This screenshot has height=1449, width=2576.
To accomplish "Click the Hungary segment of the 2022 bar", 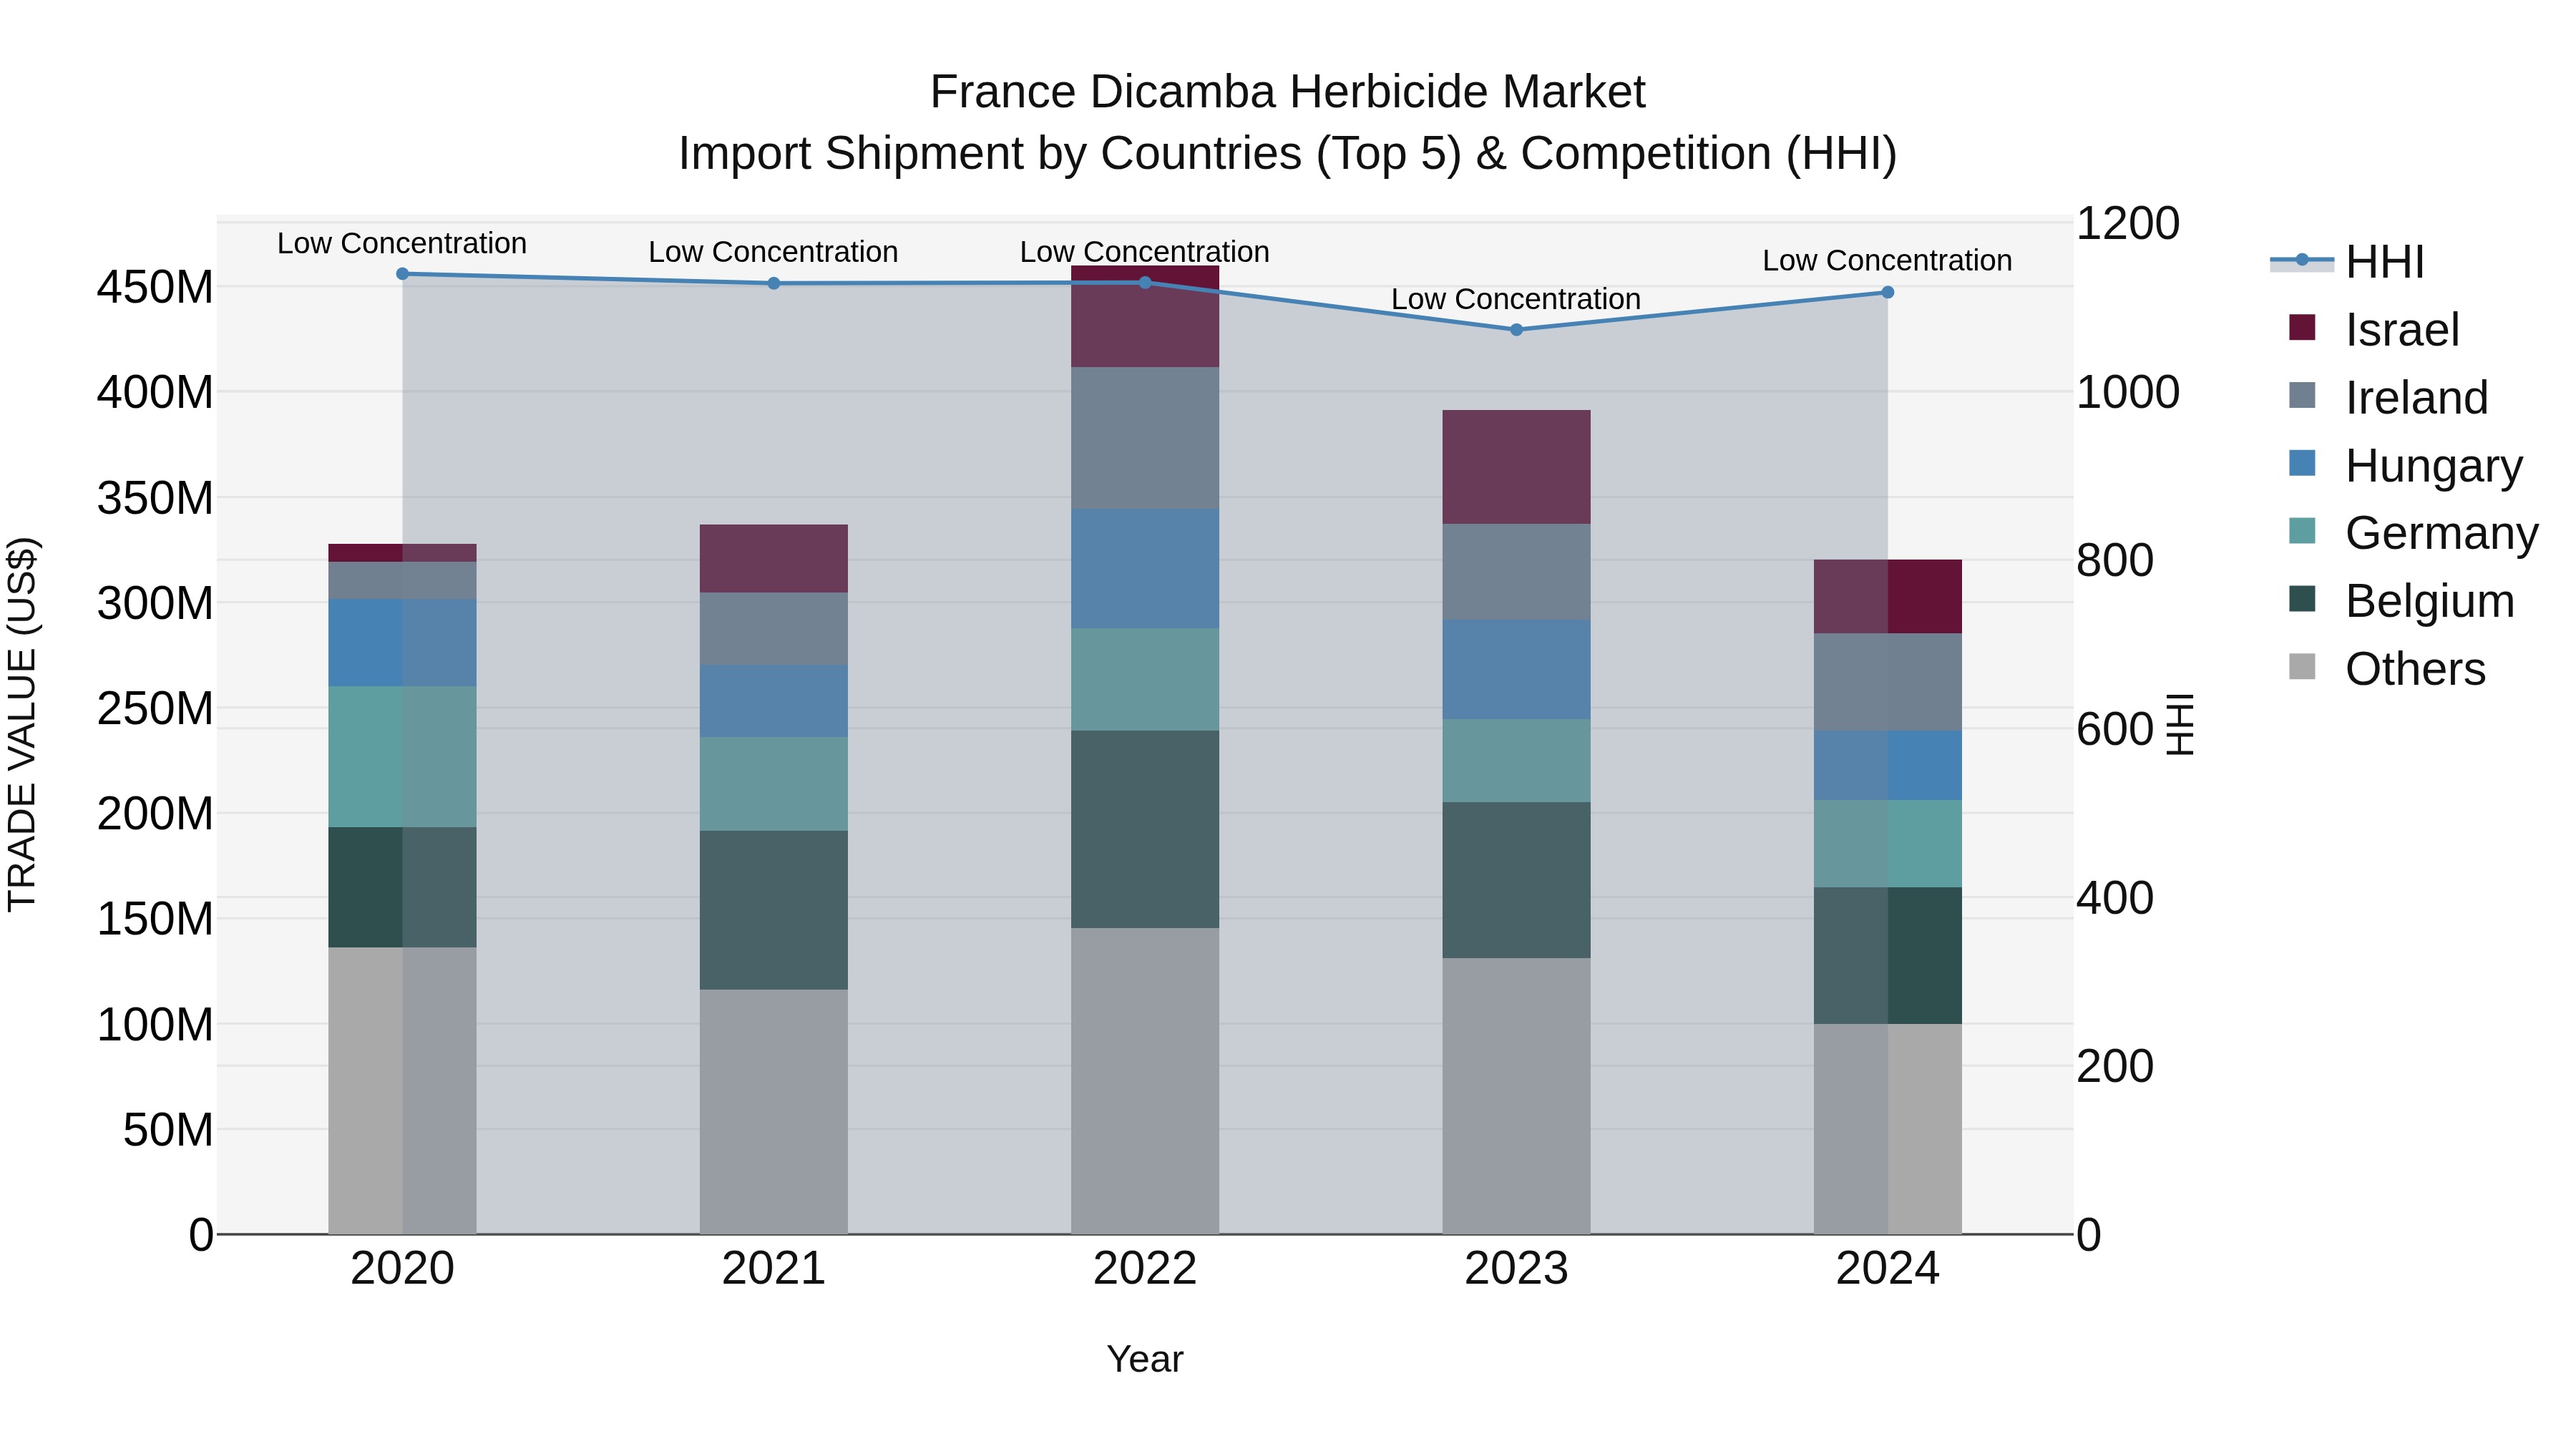I will [1145, 569].
